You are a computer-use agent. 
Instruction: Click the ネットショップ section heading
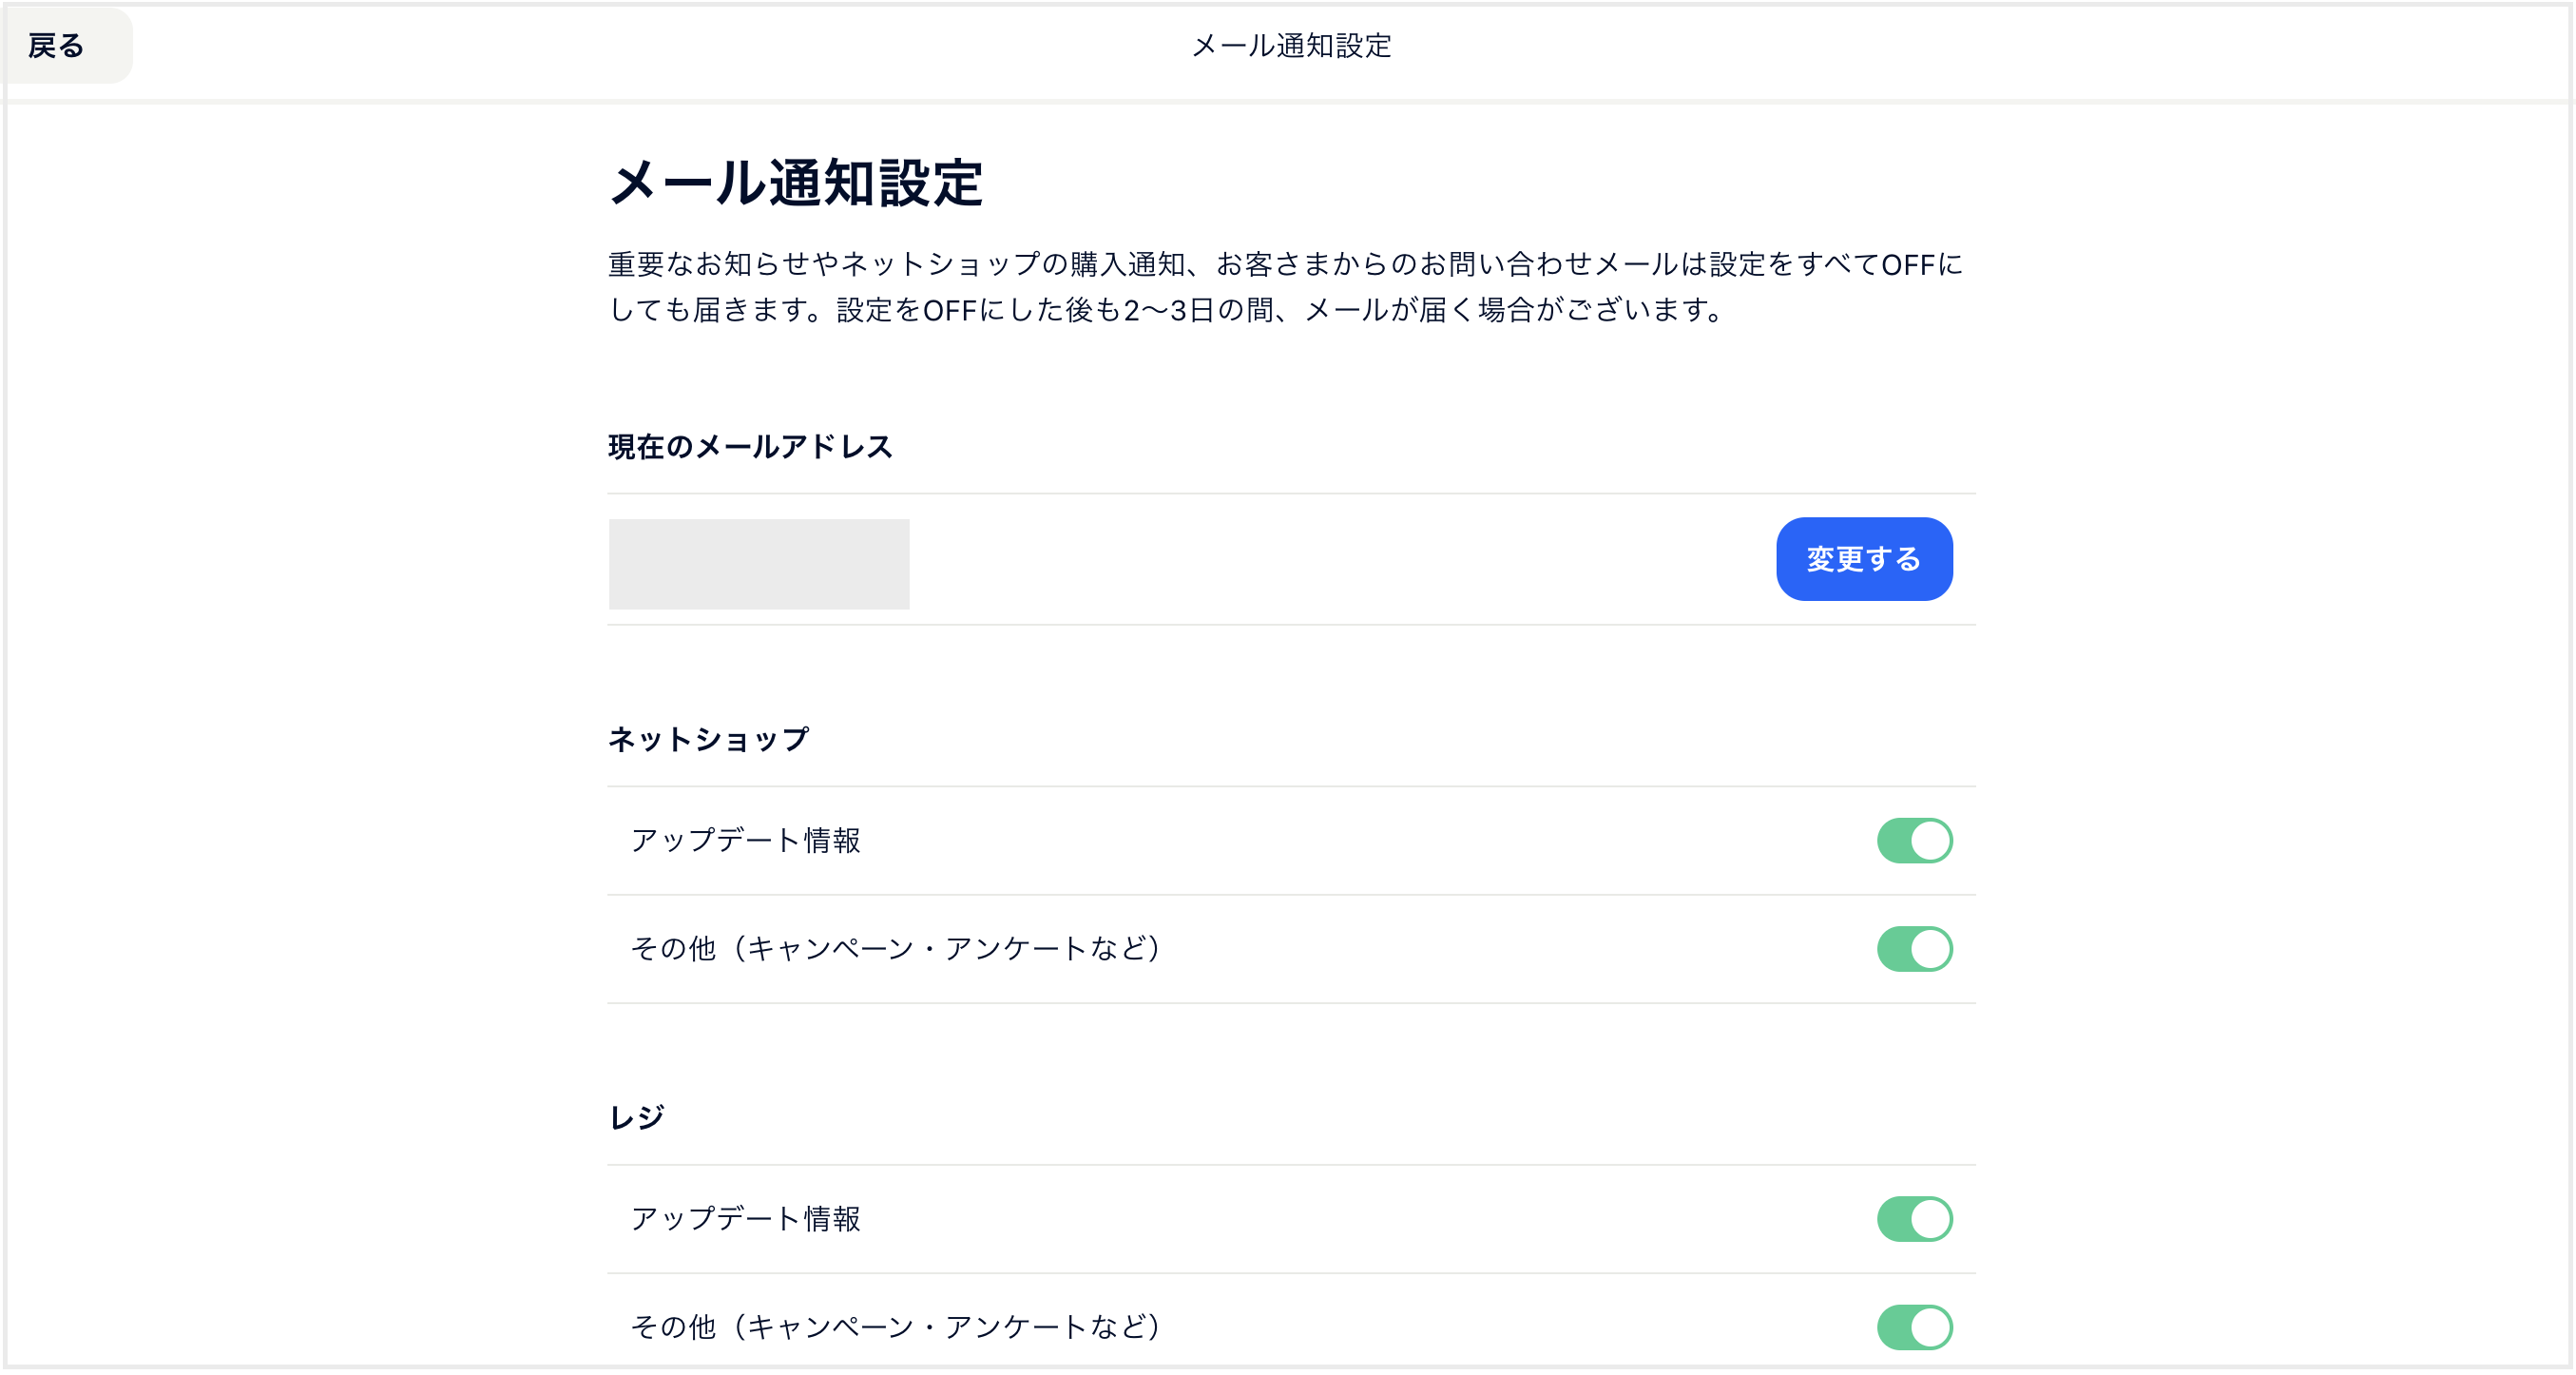pyautogui.click(x=709, y=739)
